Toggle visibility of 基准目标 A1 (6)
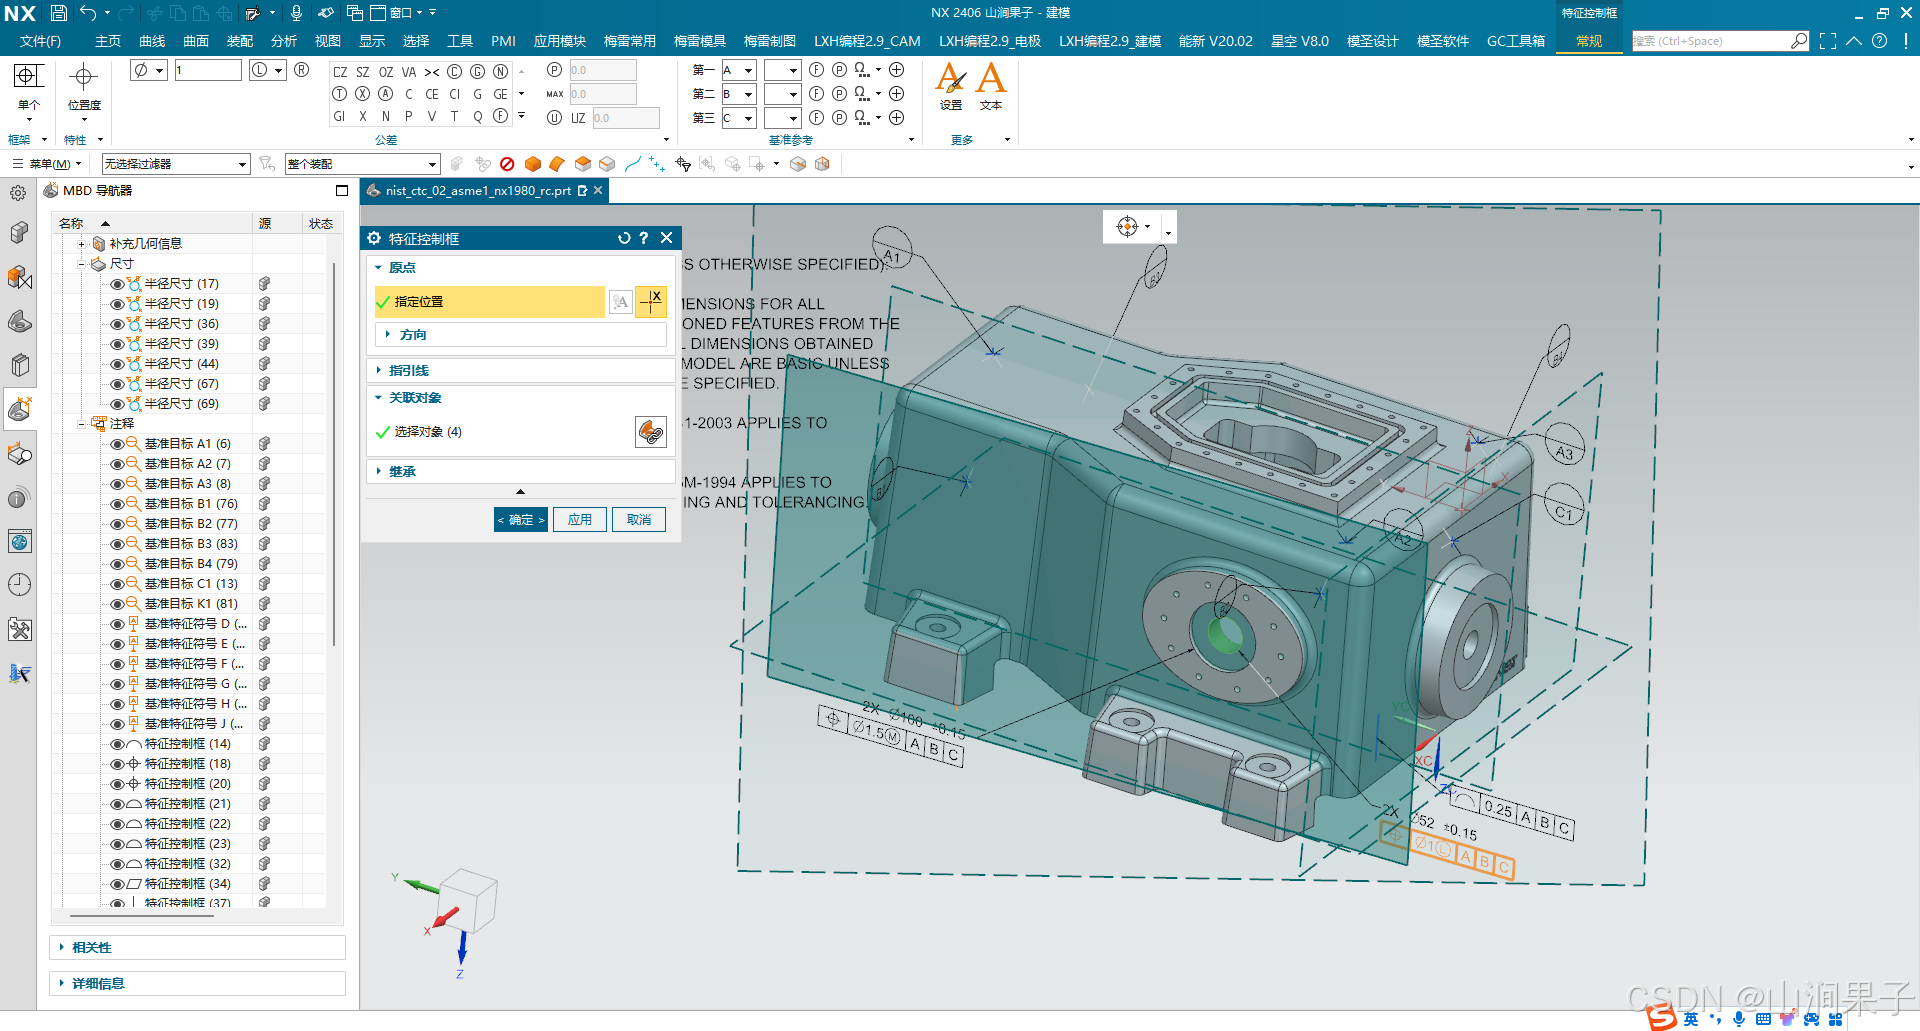1920x1031 pixels. [x=117, y=444]
